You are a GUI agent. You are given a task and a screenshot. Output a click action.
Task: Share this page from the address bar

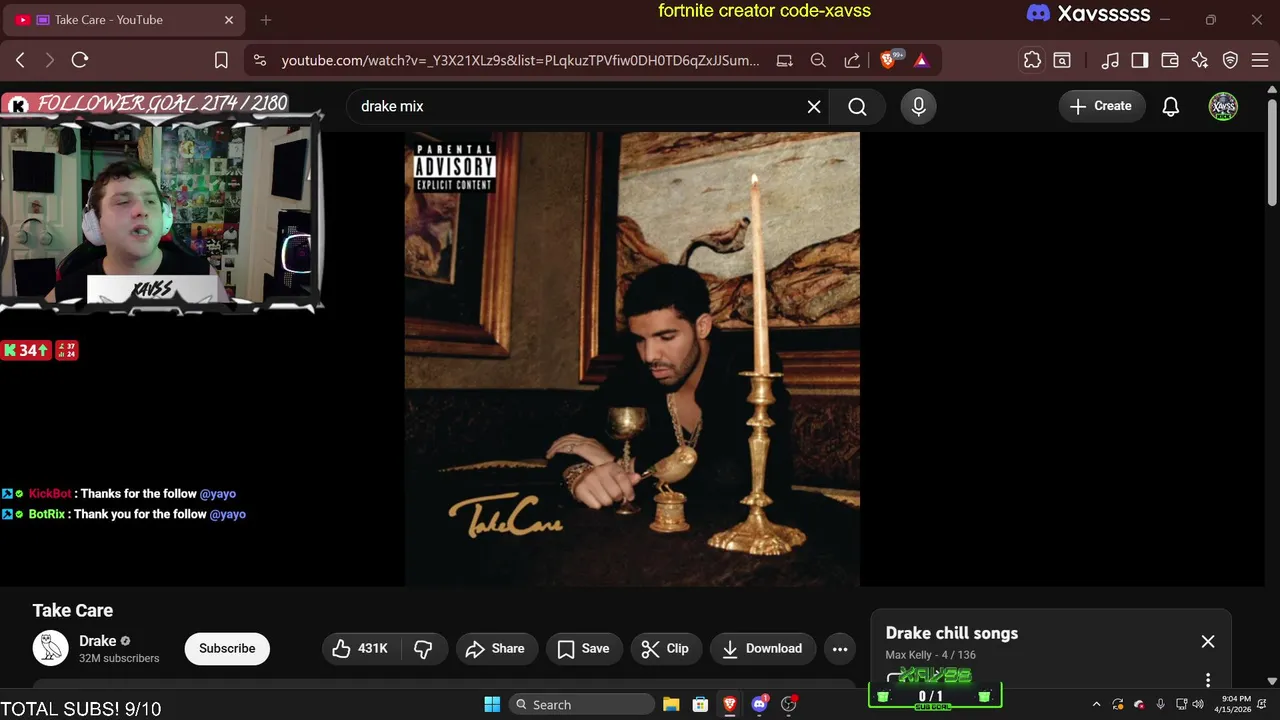point(852,60)
